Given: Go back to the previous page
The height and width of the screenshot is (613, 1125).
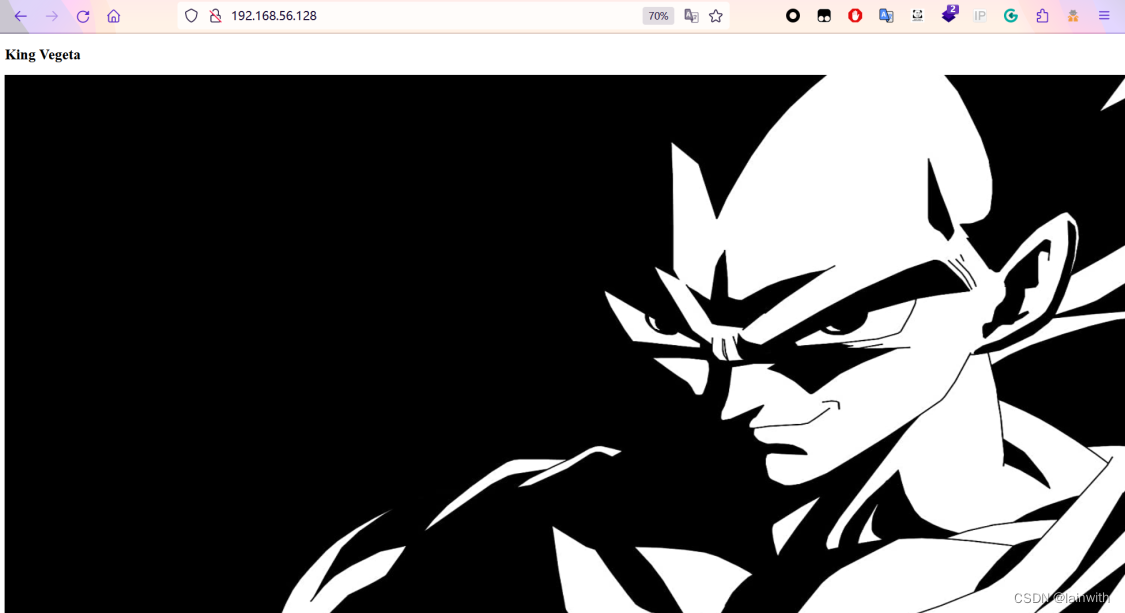Looking at the screenshot, I should coord(21,16).
